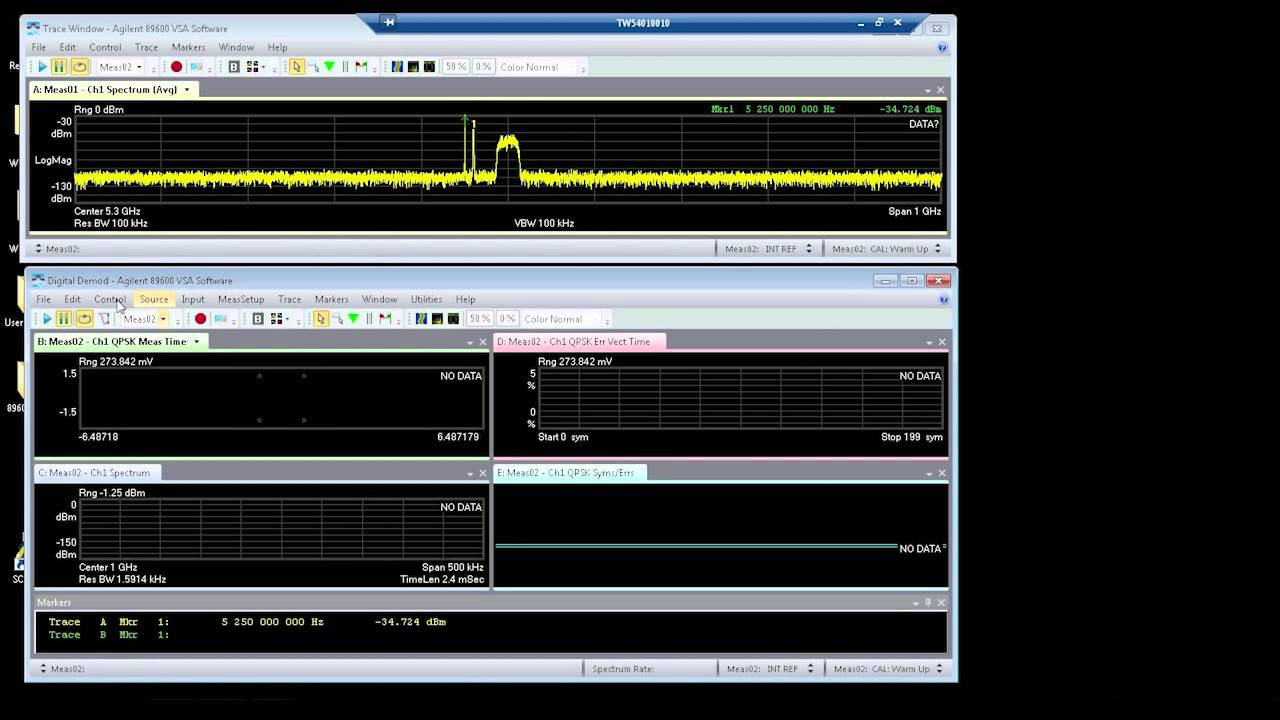
Task: Open Control menu in Trace Window
Action: [105, 47]
